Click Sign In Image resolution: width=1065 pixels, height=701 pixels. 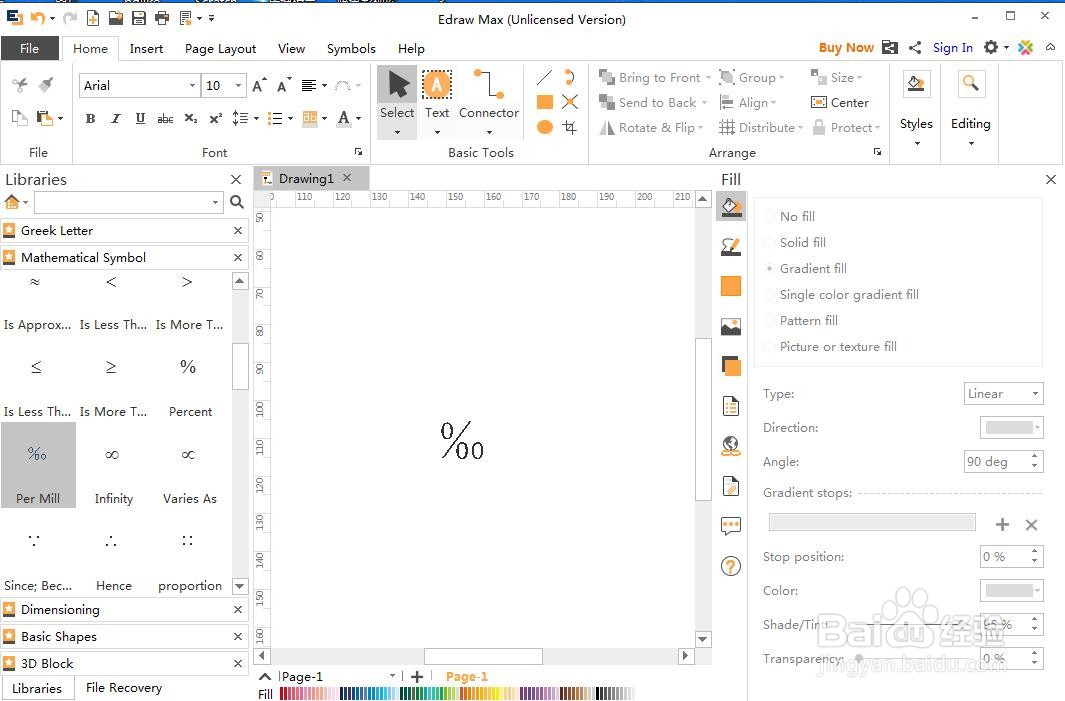pyautogui.click(x=952, y=48)
